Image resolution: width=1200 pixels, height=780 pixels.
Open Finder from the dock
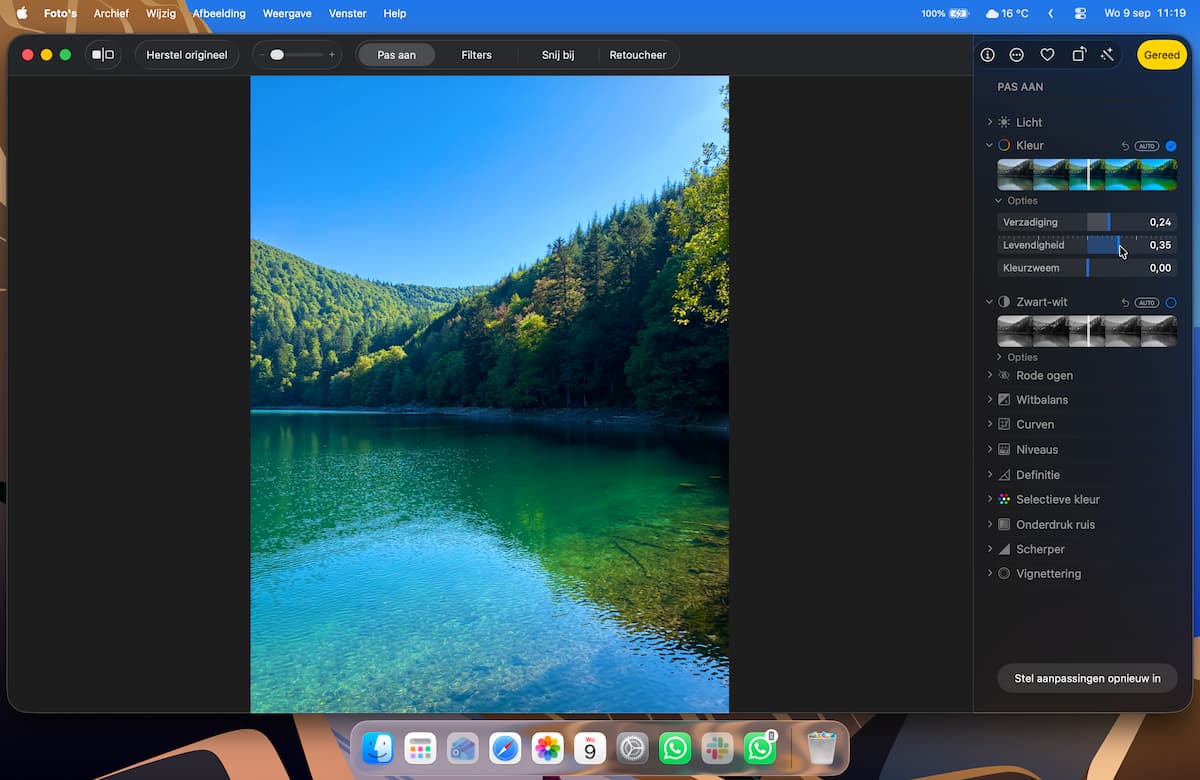[x=378, y=747]
